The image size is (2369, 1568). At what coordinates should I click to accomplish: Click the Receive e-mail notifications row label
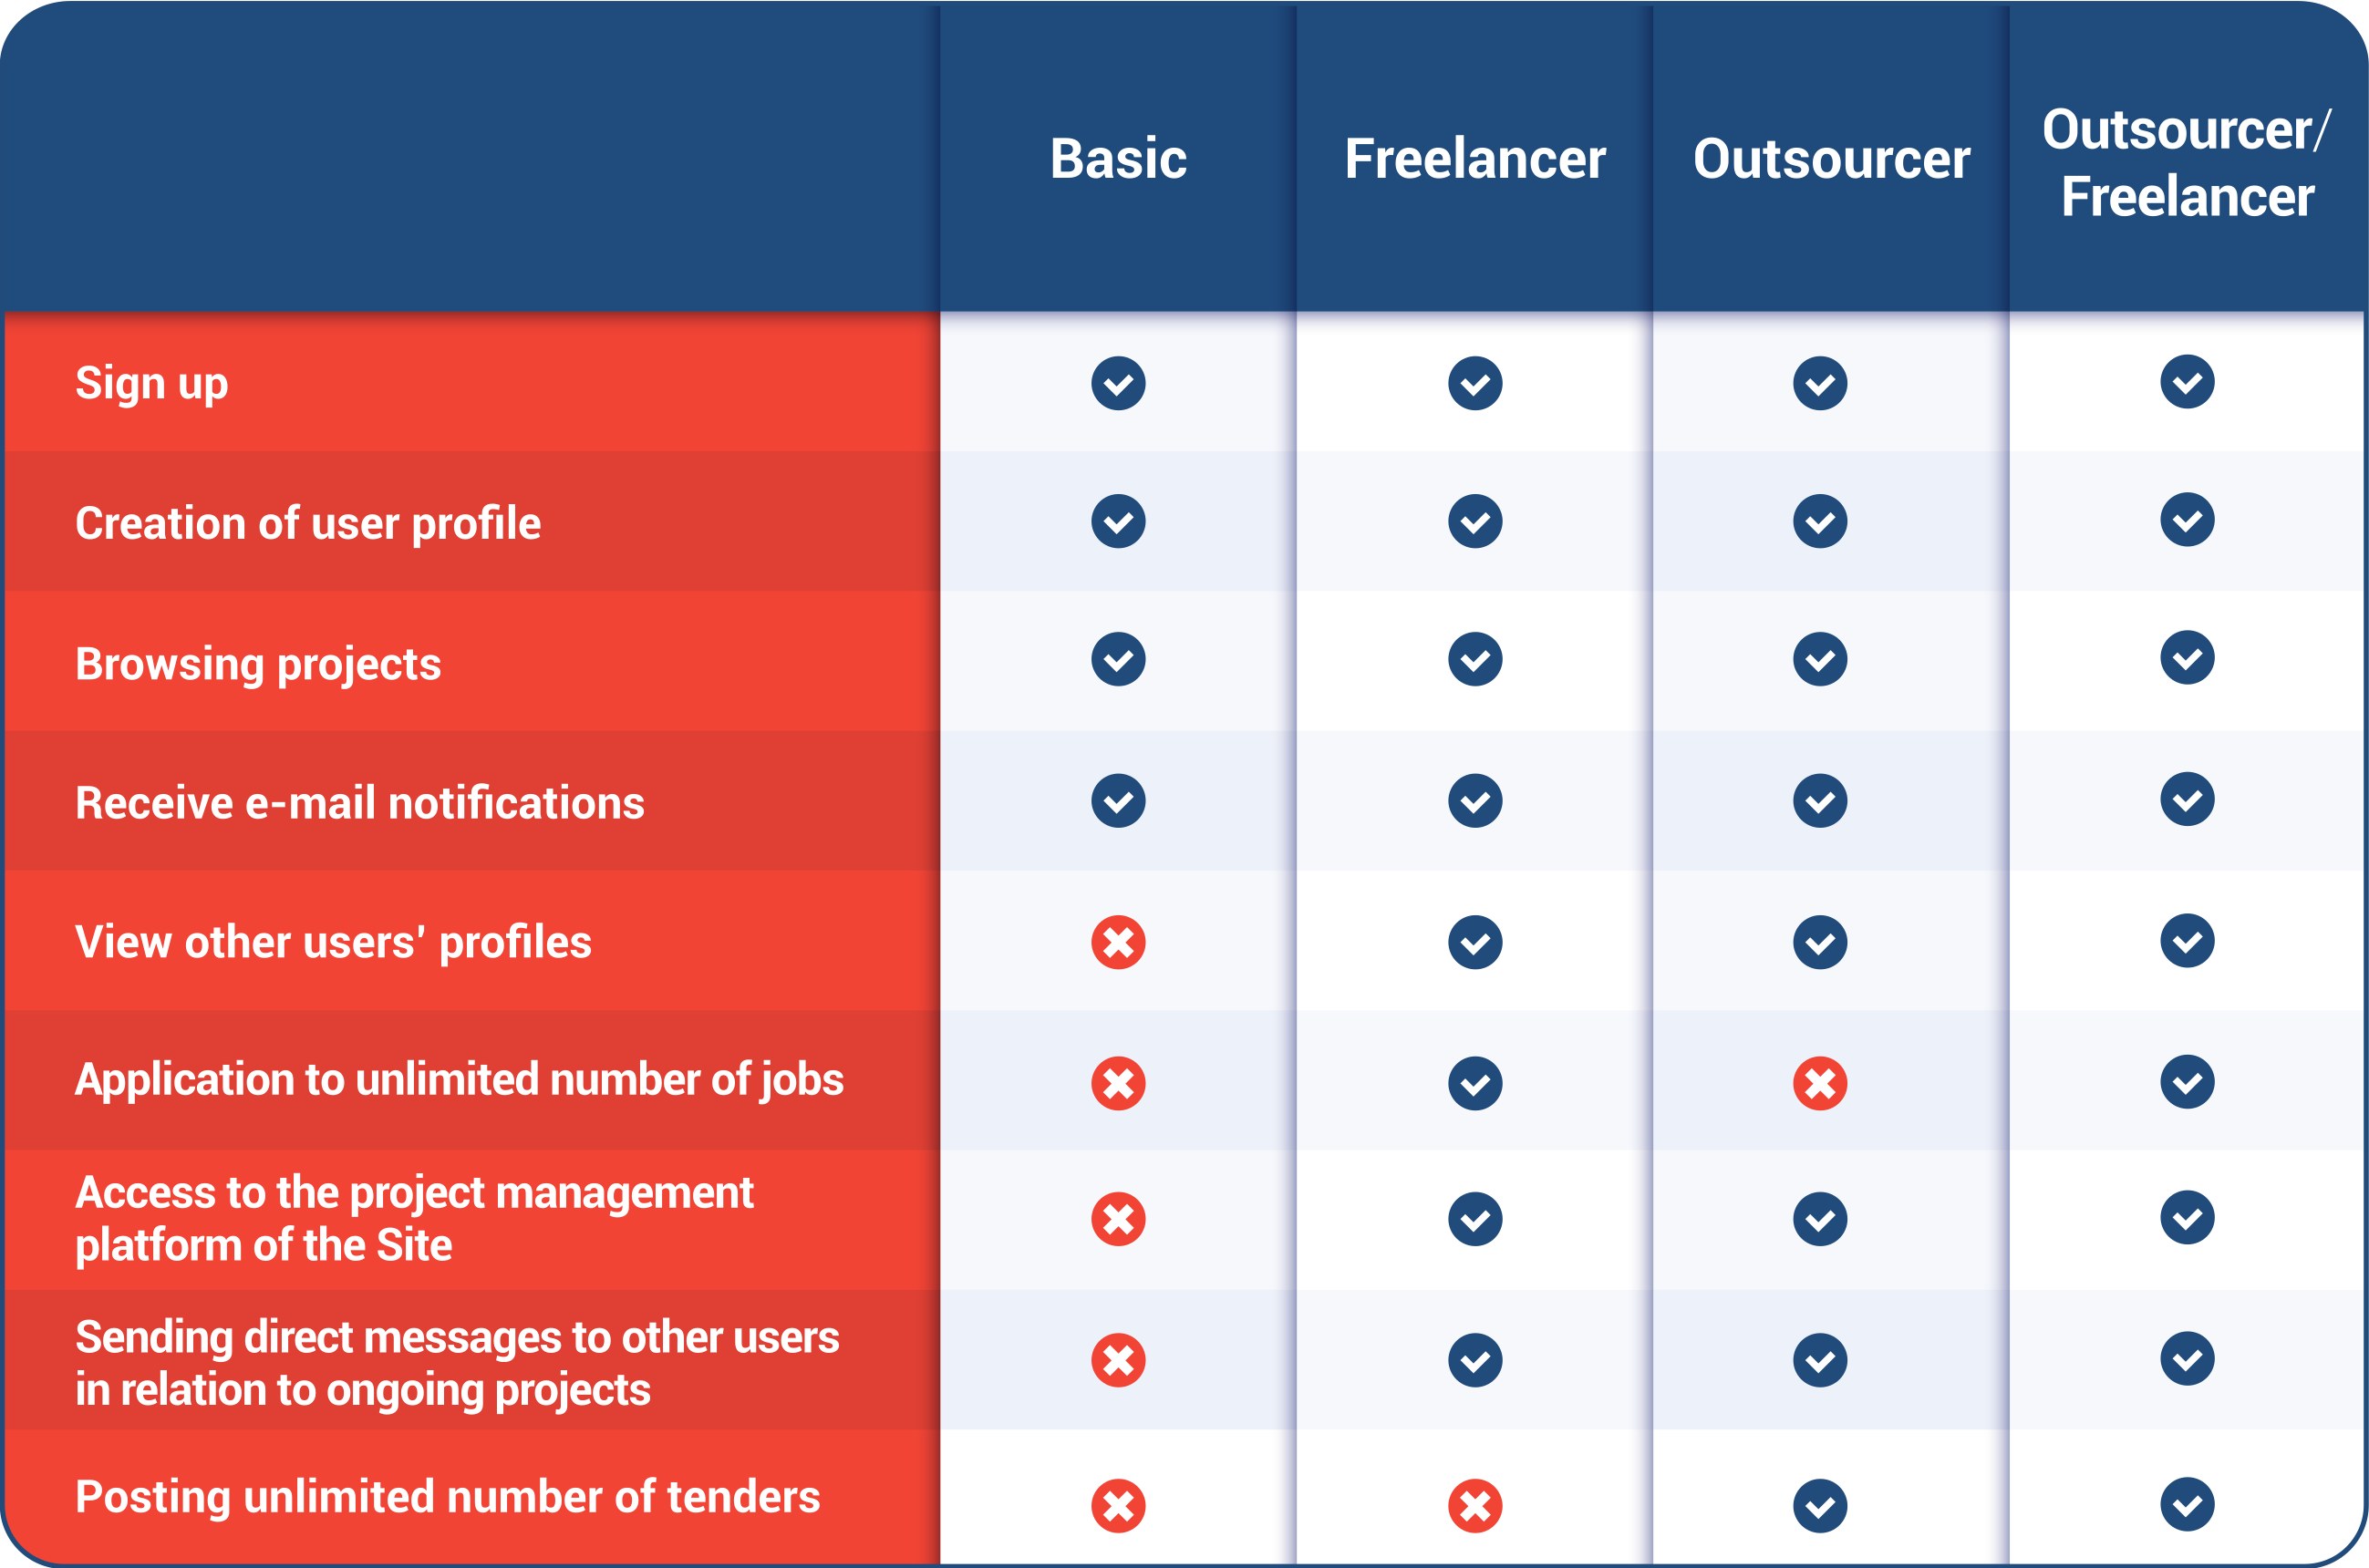(x=360, y=803)
